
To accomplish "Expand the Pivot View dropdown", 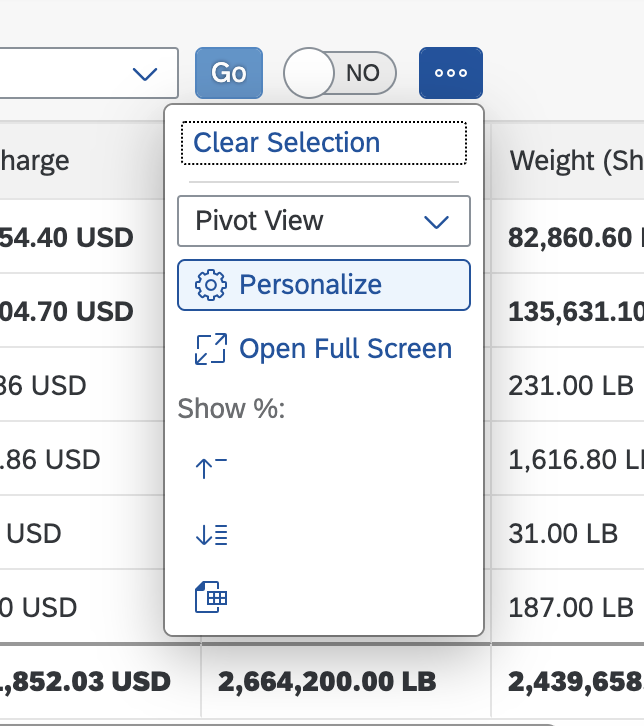I will 324,221.
